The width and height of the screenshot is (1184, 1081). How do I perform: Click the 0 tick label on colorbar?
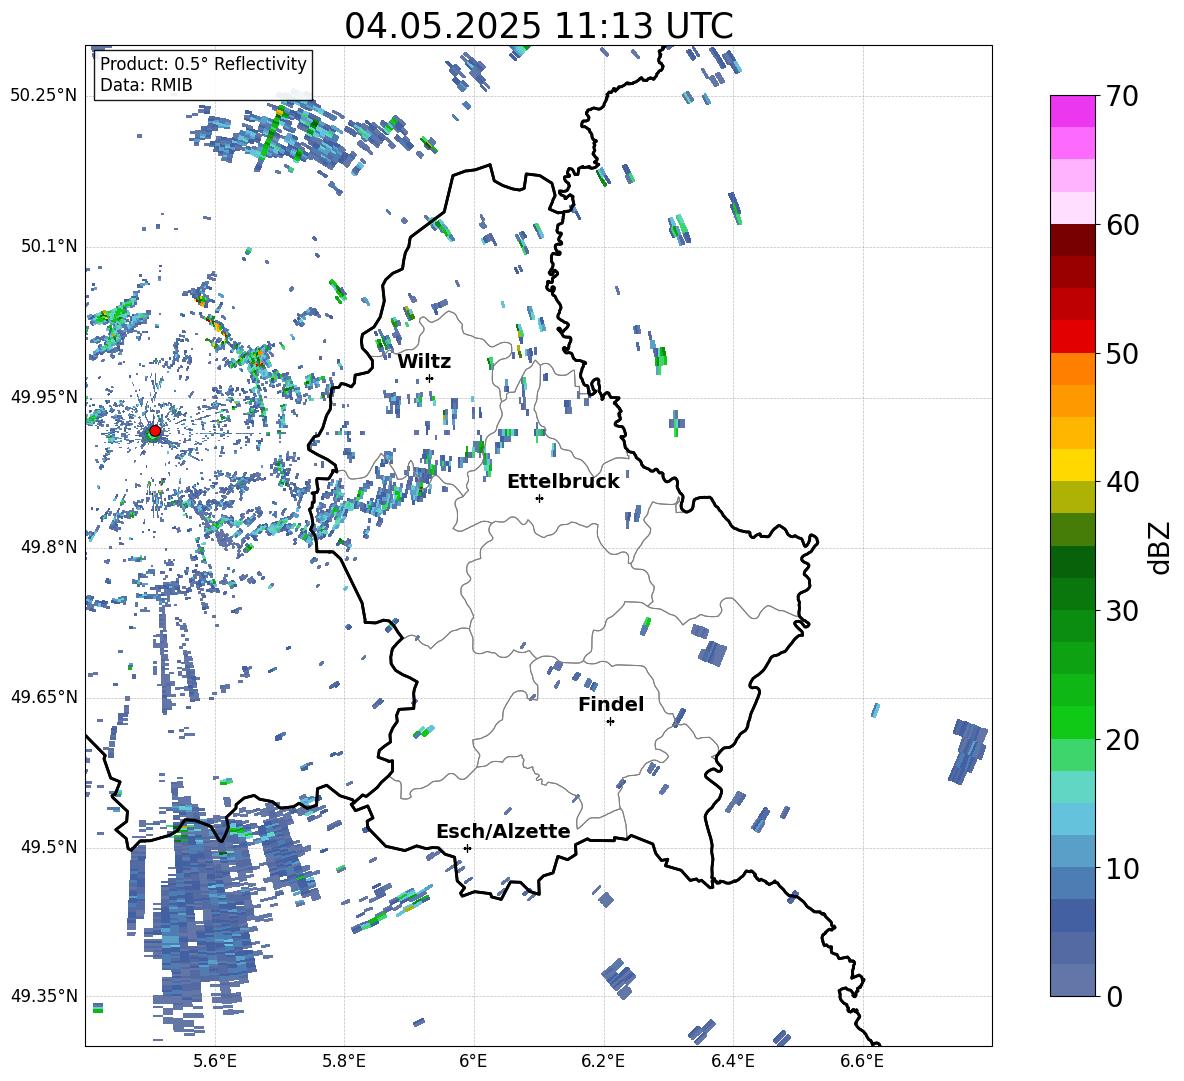(1114, 996)
